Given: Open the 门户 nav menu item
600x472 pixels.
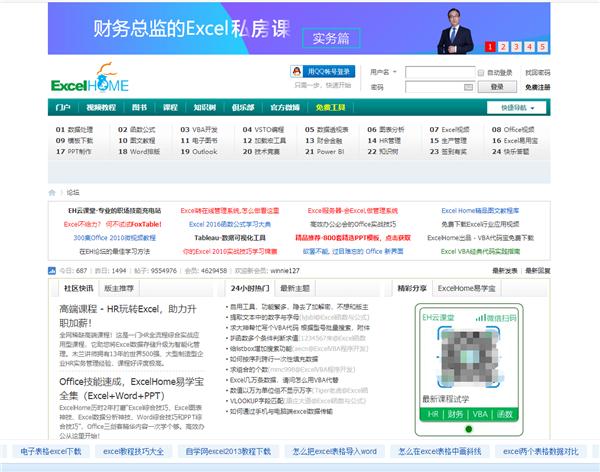Looking at the screenshot, I should (x=63, y=108).
